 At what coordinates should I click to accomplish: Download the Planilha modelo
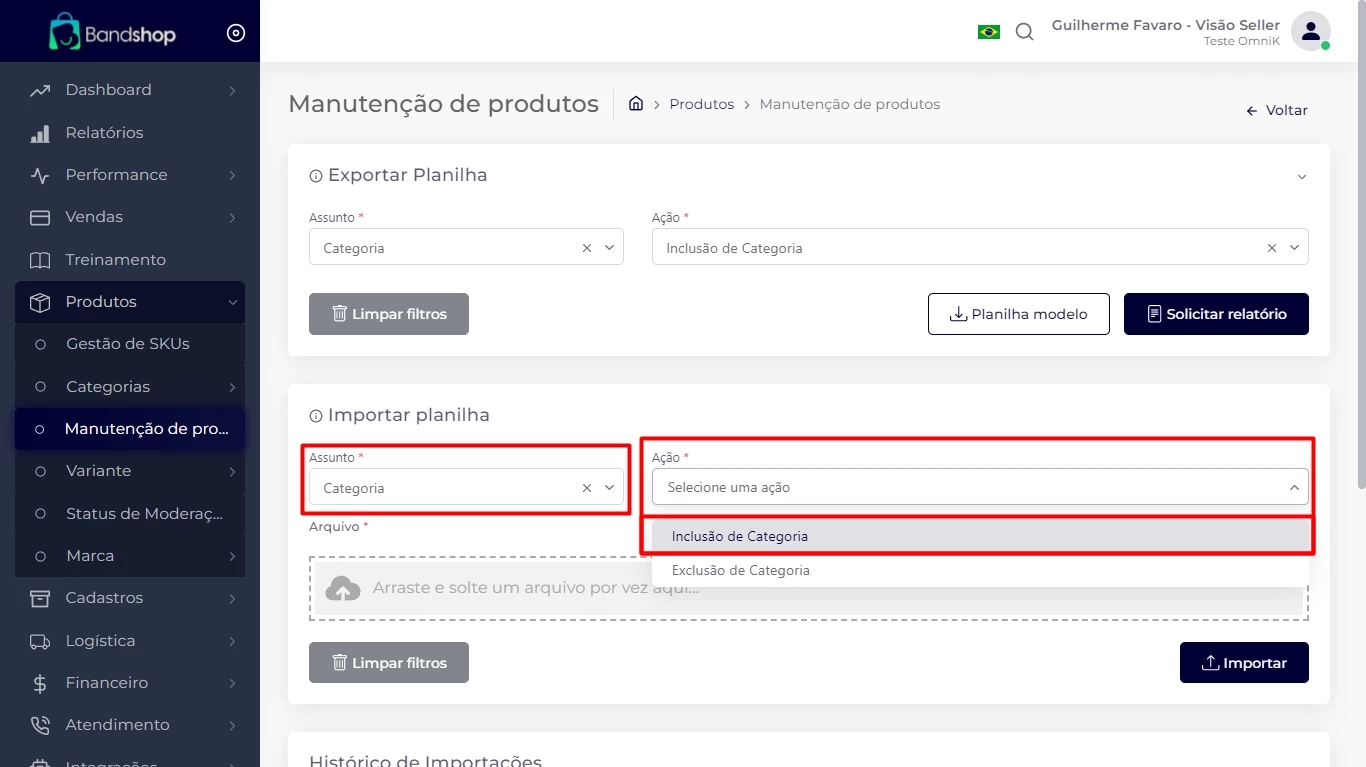pyautogui.click(x=1018, y=314)
